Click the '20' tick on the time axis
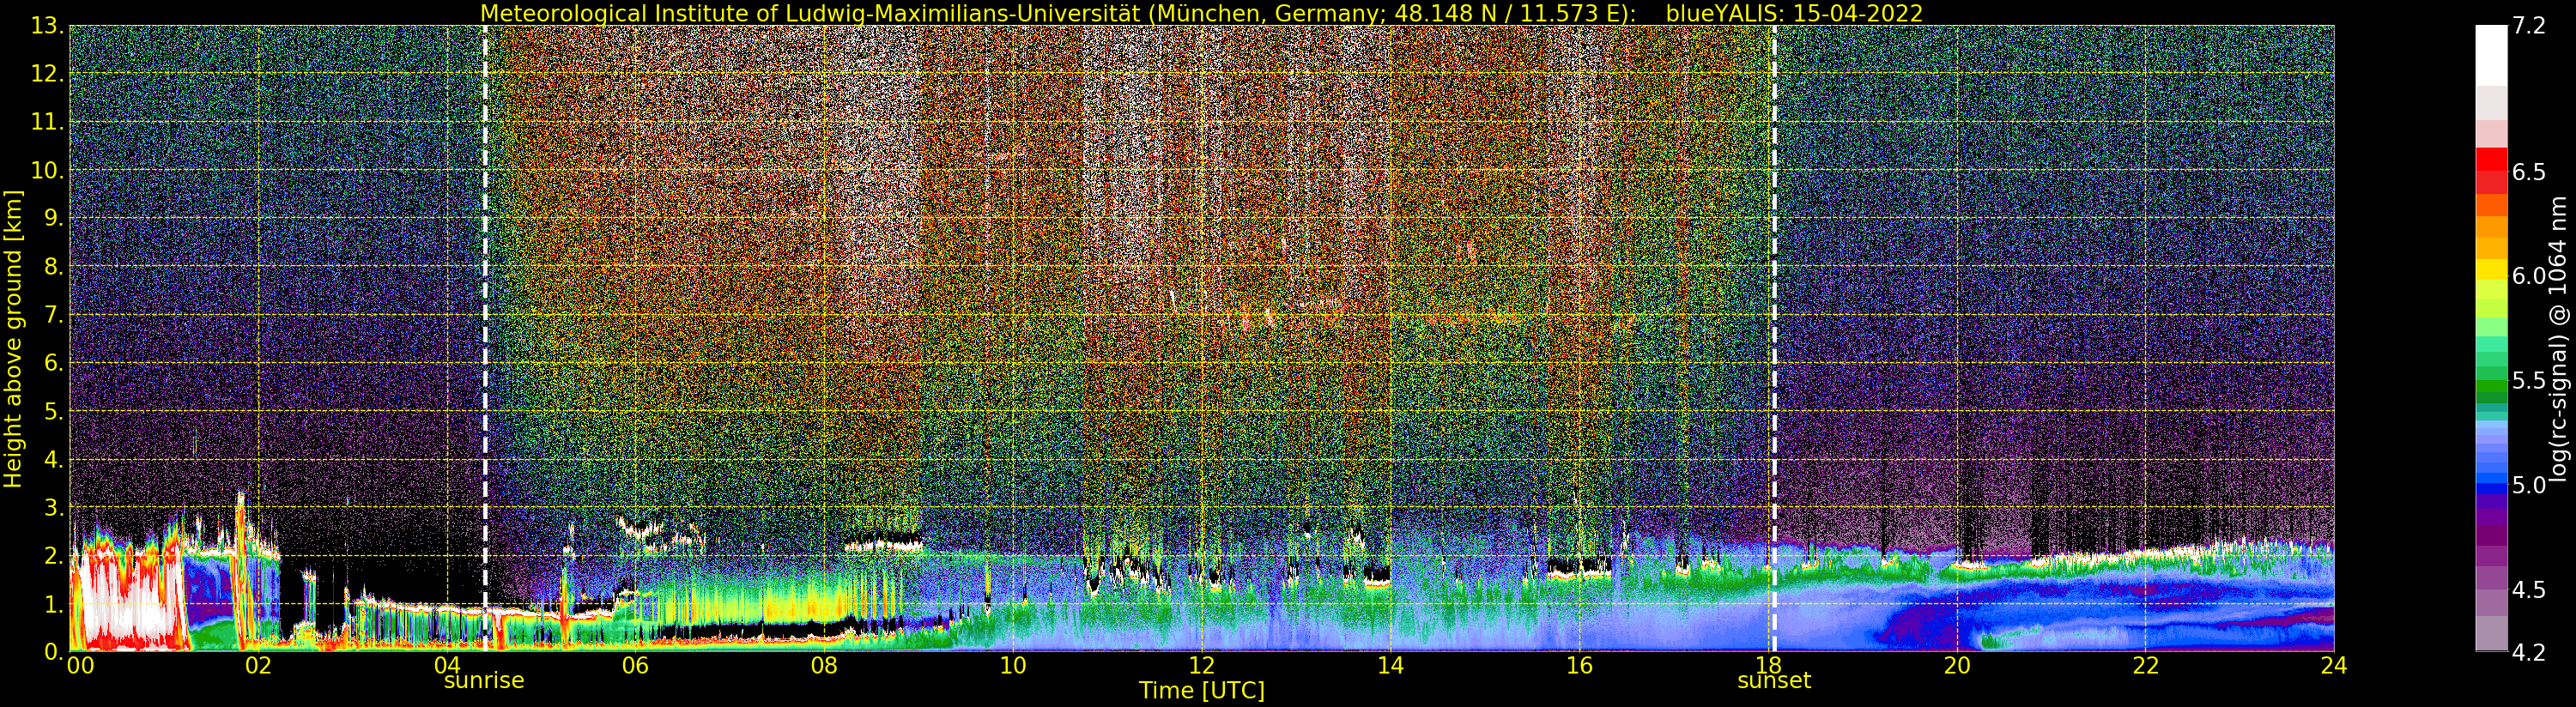 click(1957, 665)
